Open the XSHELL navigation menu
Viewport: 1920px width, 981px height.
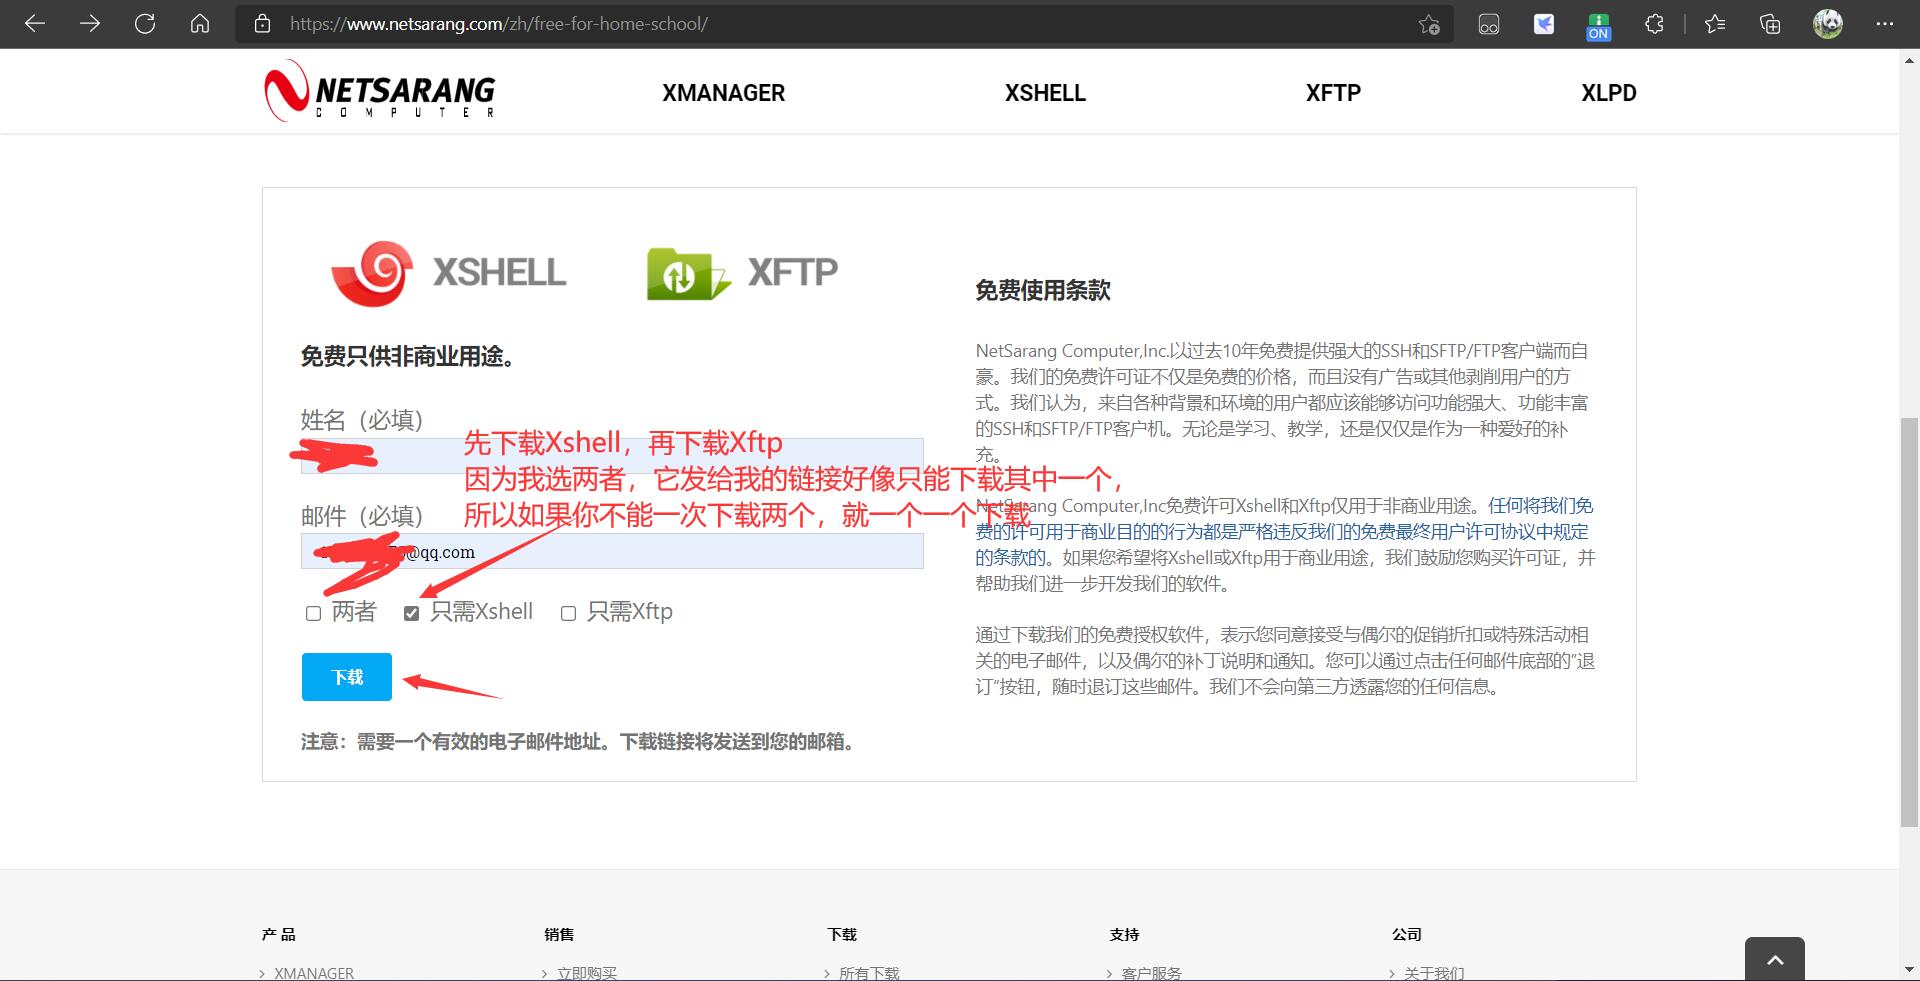[x=1045, y=92]
